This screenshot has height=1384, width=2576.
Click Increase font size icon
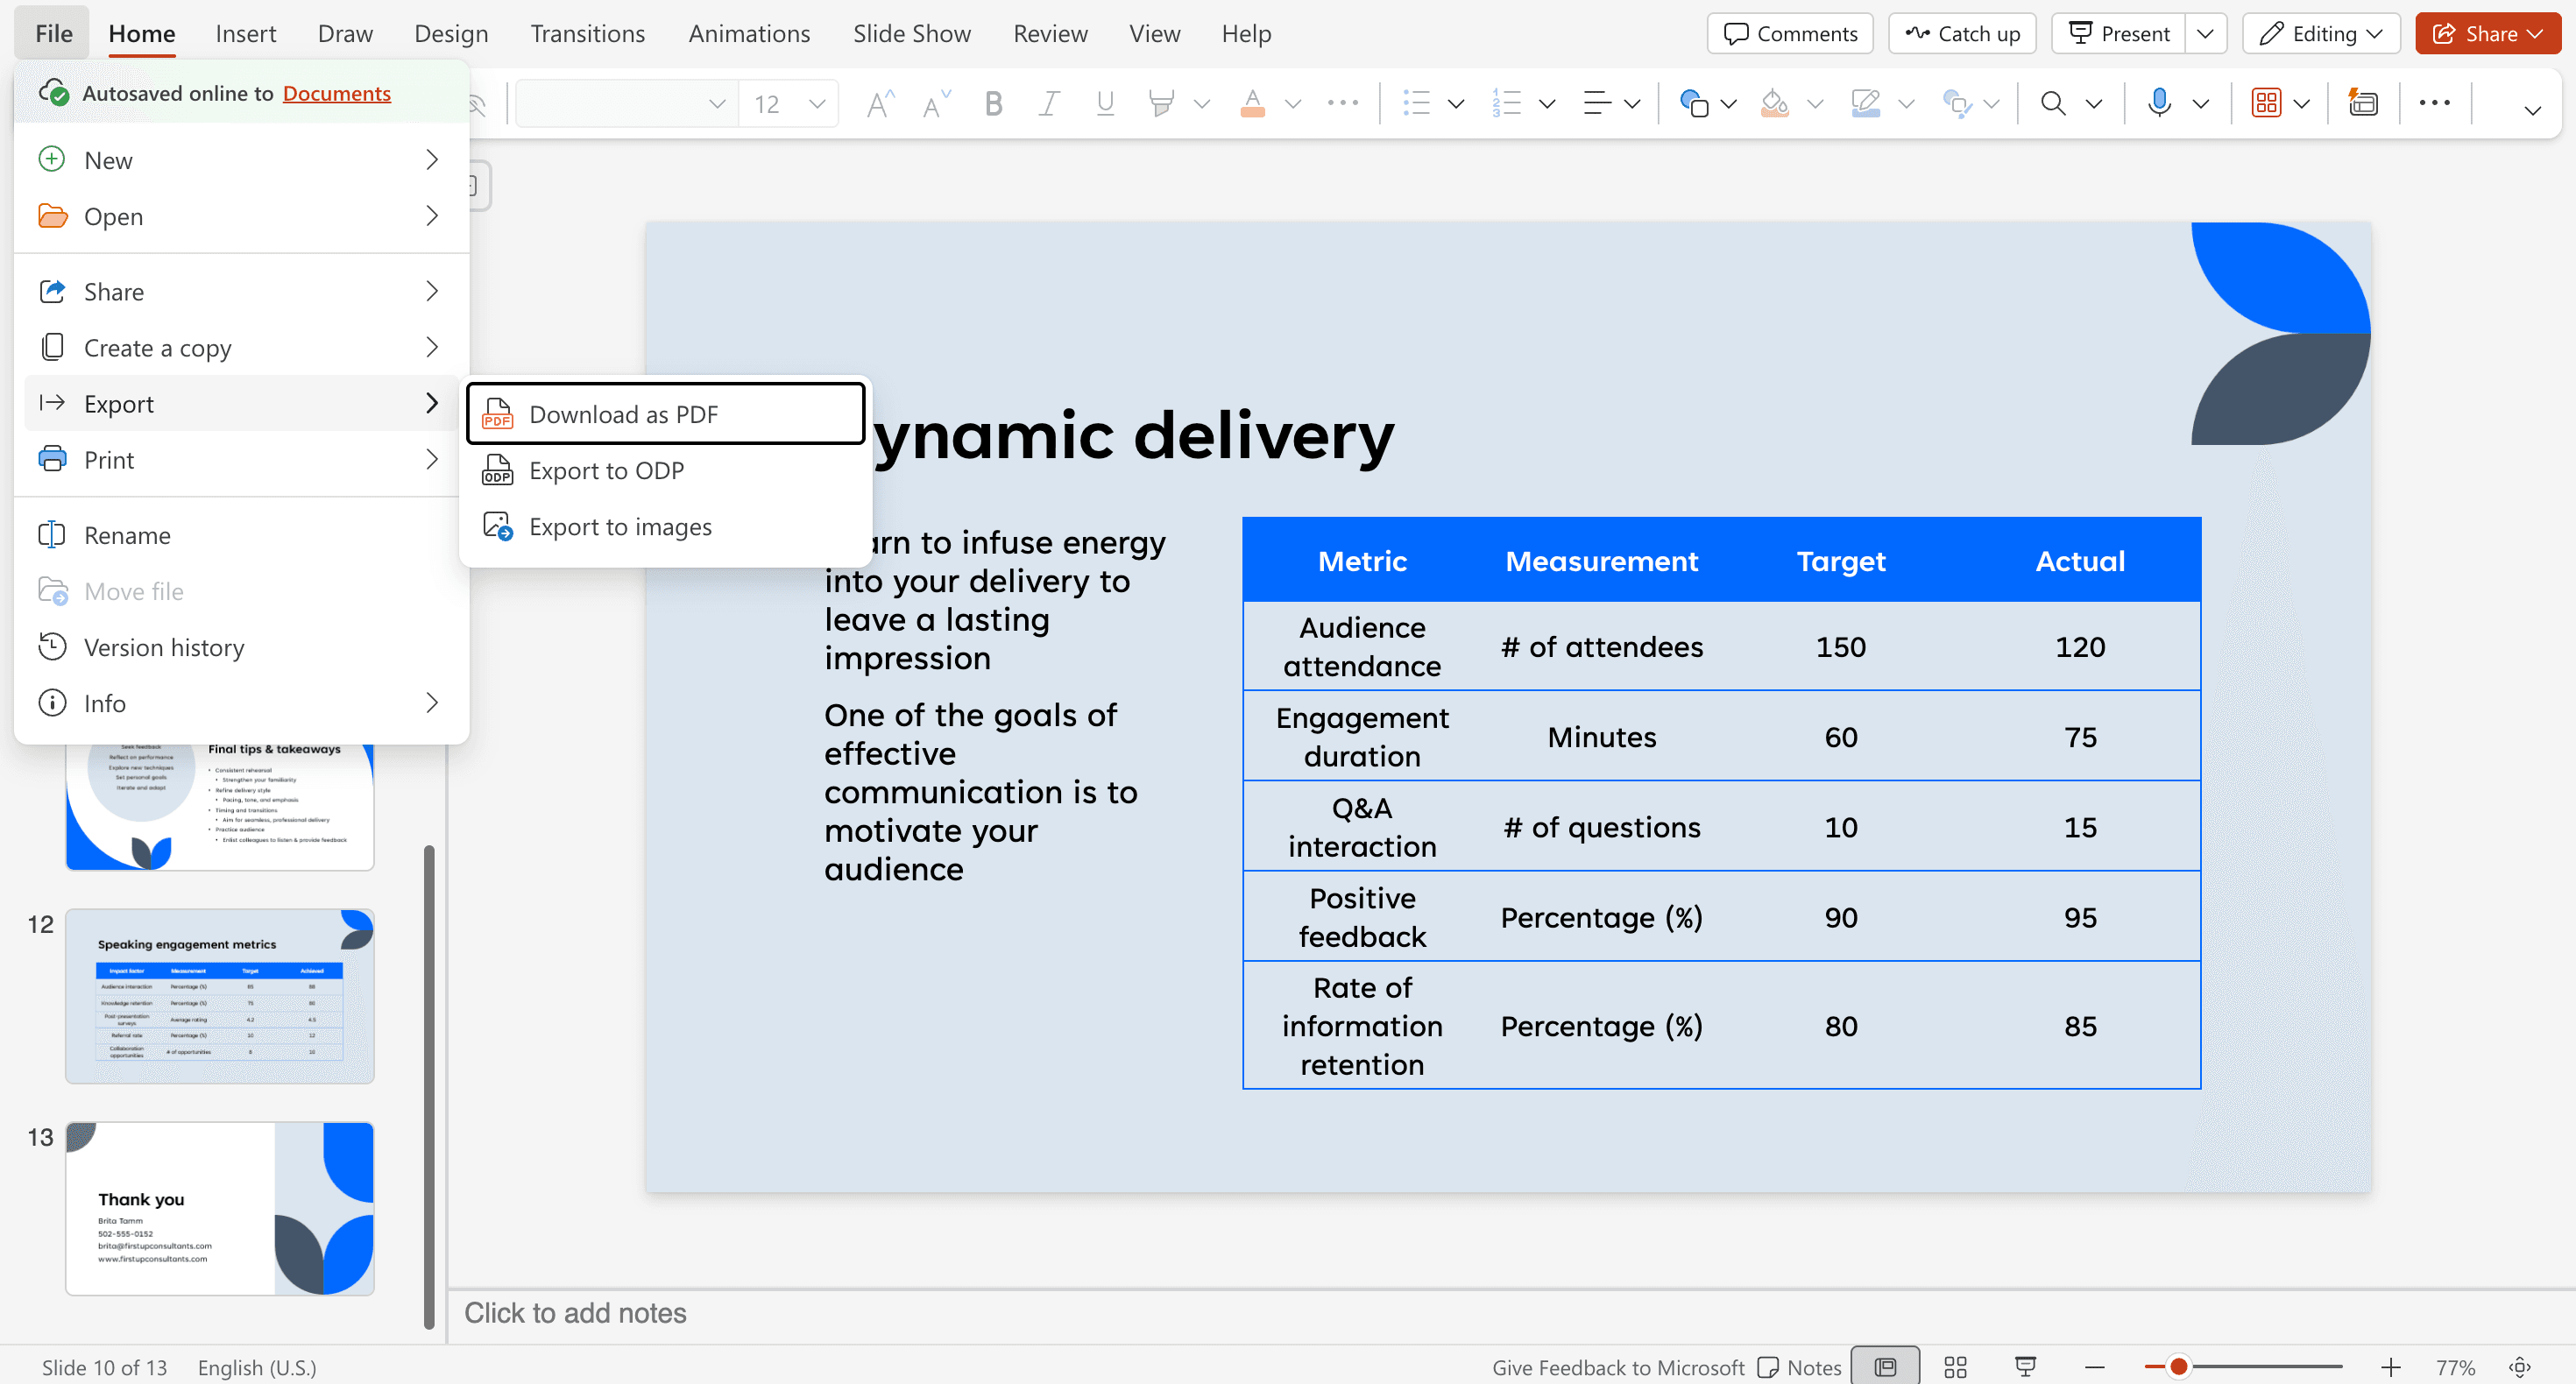coord(879,103)
